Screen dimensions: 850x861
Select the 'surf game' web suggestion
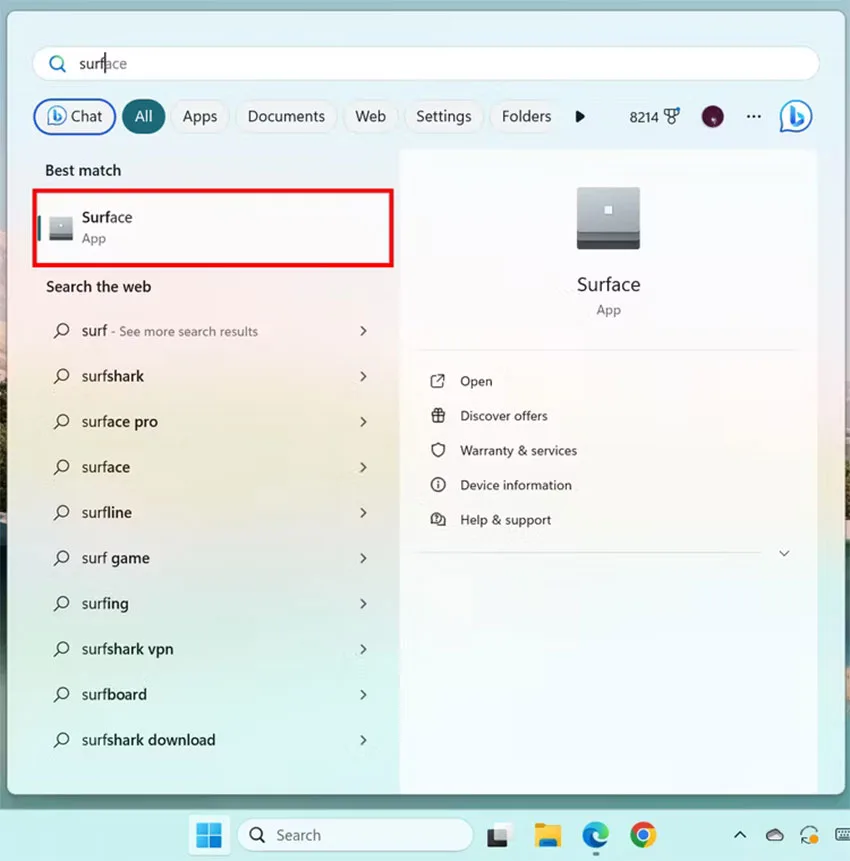[212, 558]
